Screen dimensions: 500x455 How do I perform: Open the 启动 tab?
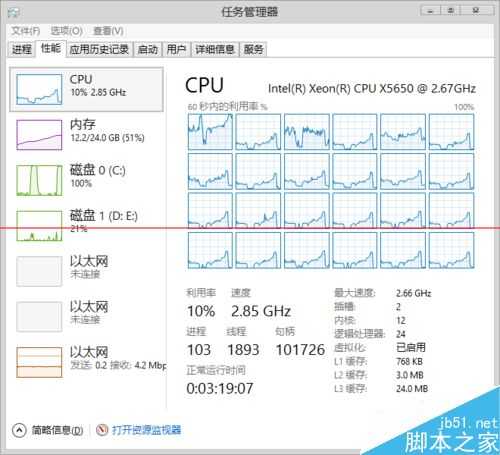pyautogui.click(x=148, y=50)
